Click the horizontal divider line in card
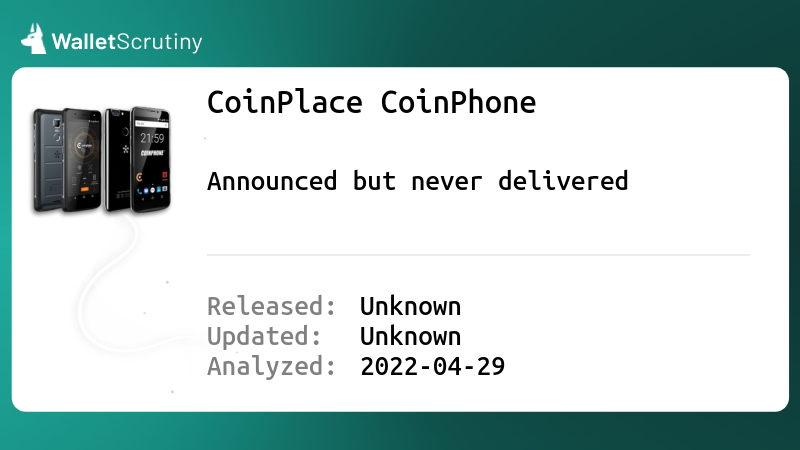Image resolution: width=800 pixels, height=450 pixels. [x=478, y=255]
